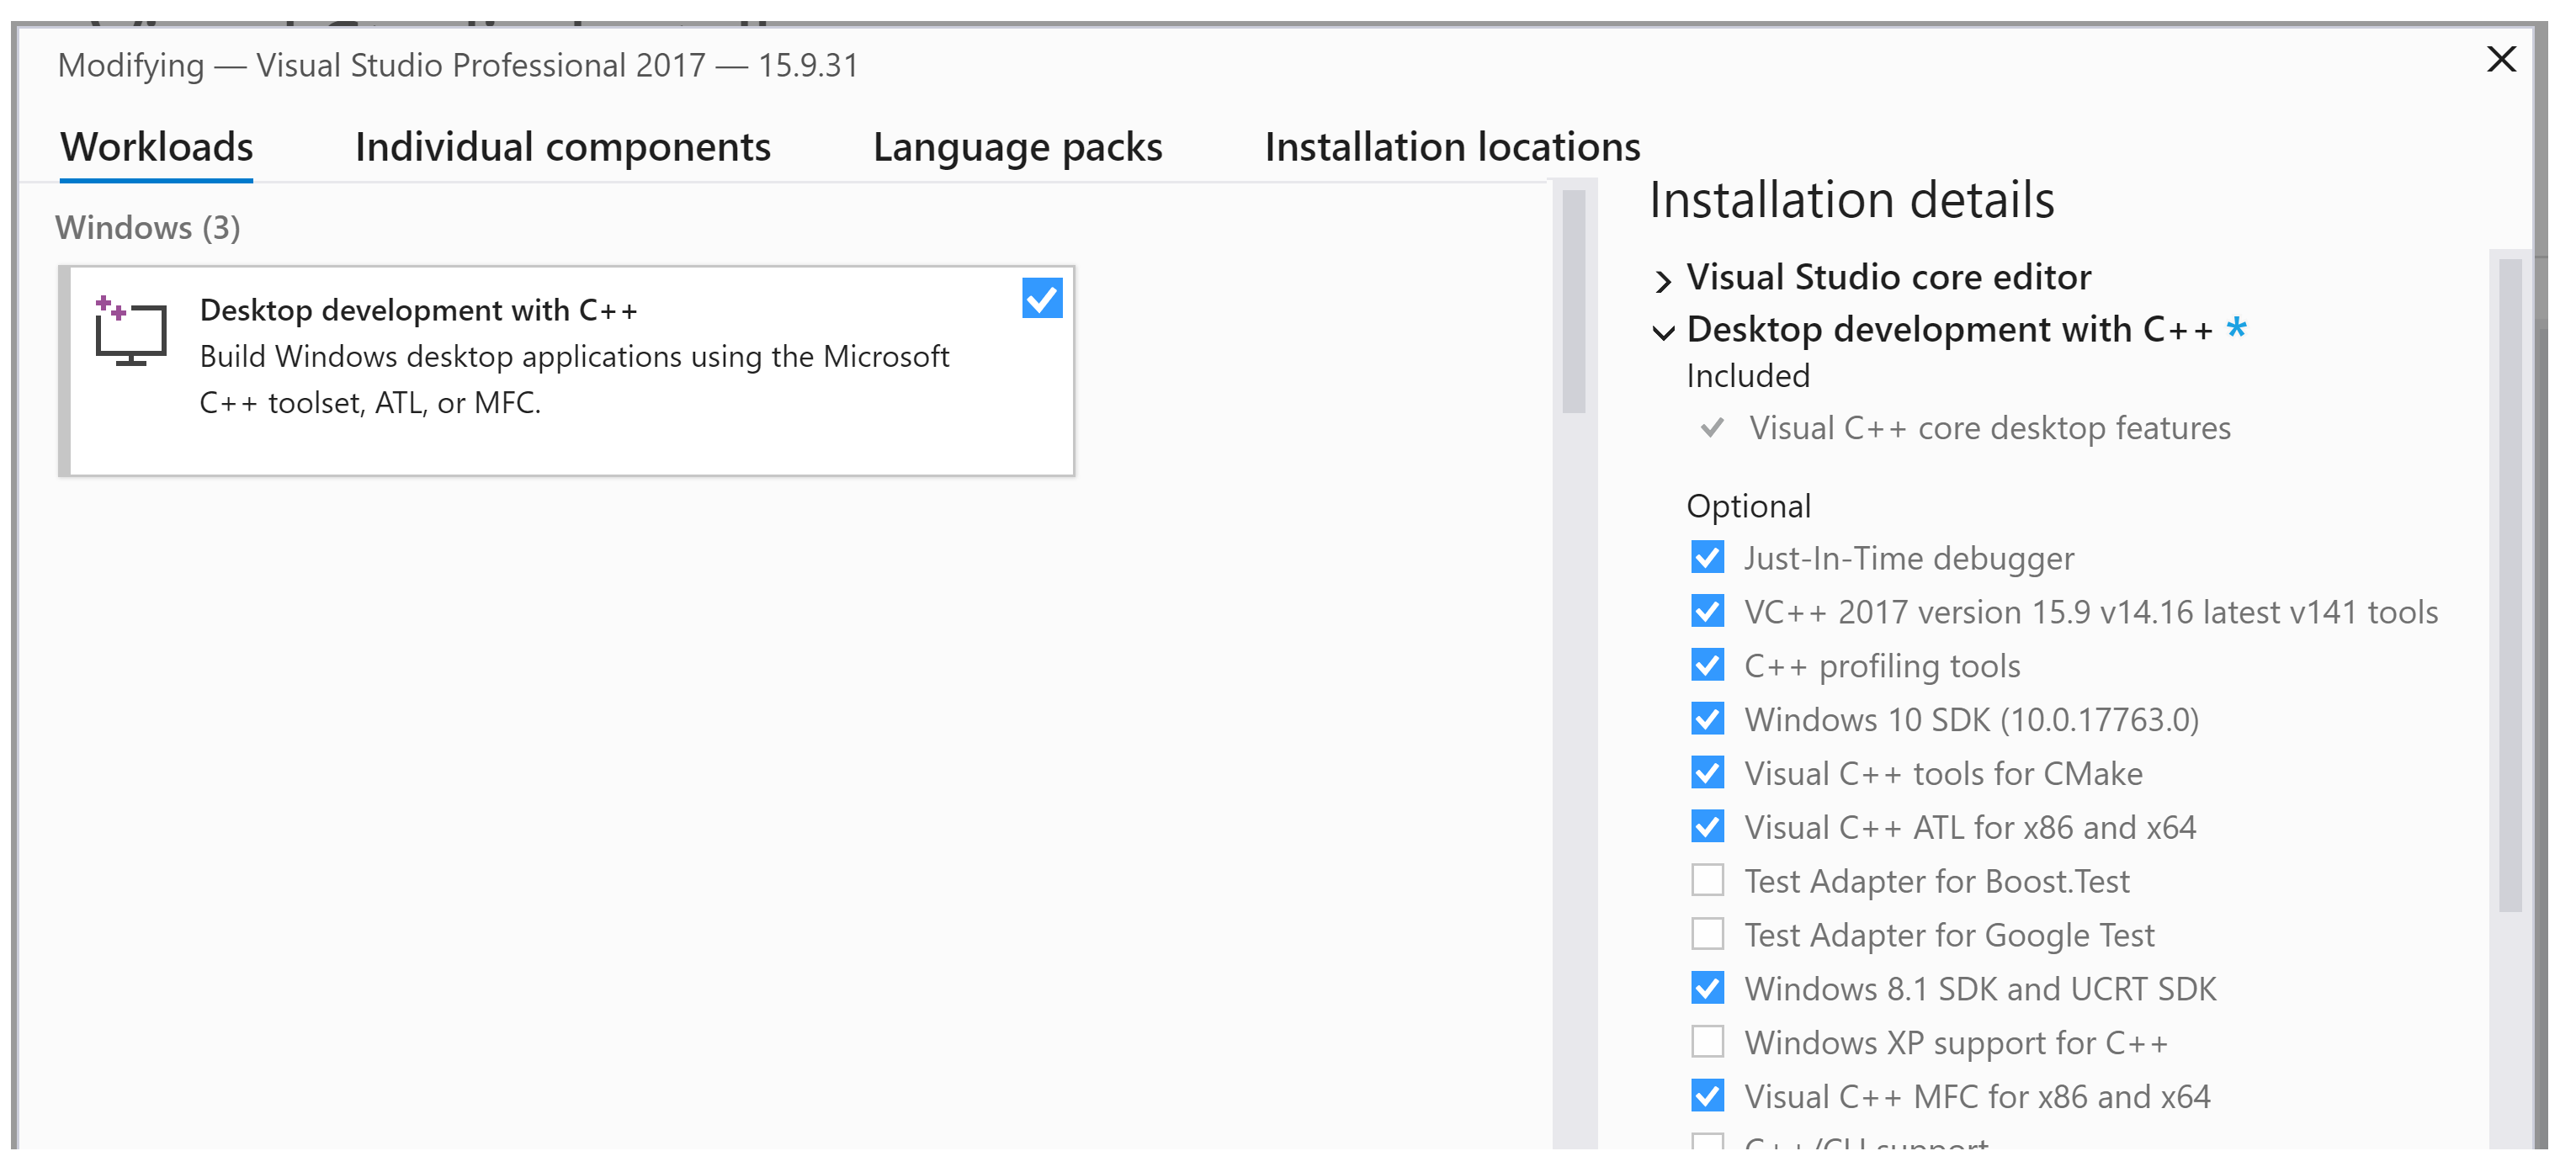Click the checkmark beside Visual C++ core desktop features
The height and width of the screenshot is (1167, 2576).
(1711, 428)
